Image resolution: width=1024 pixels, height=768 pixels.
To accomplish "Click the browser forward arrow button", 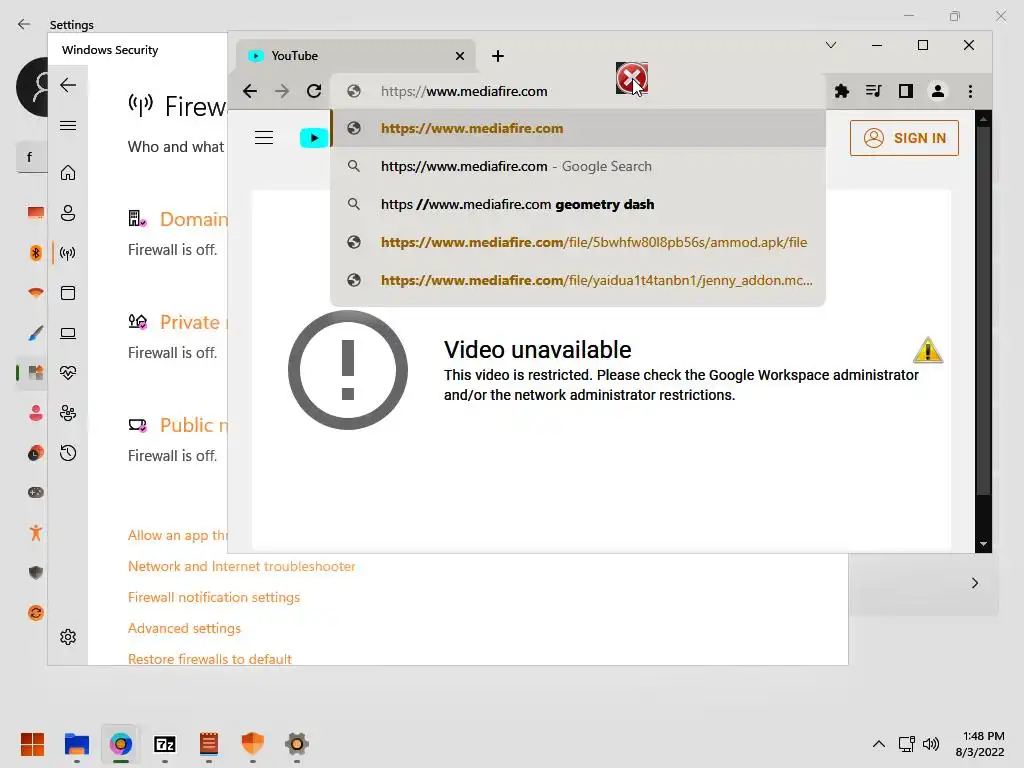I will [281, 91].
